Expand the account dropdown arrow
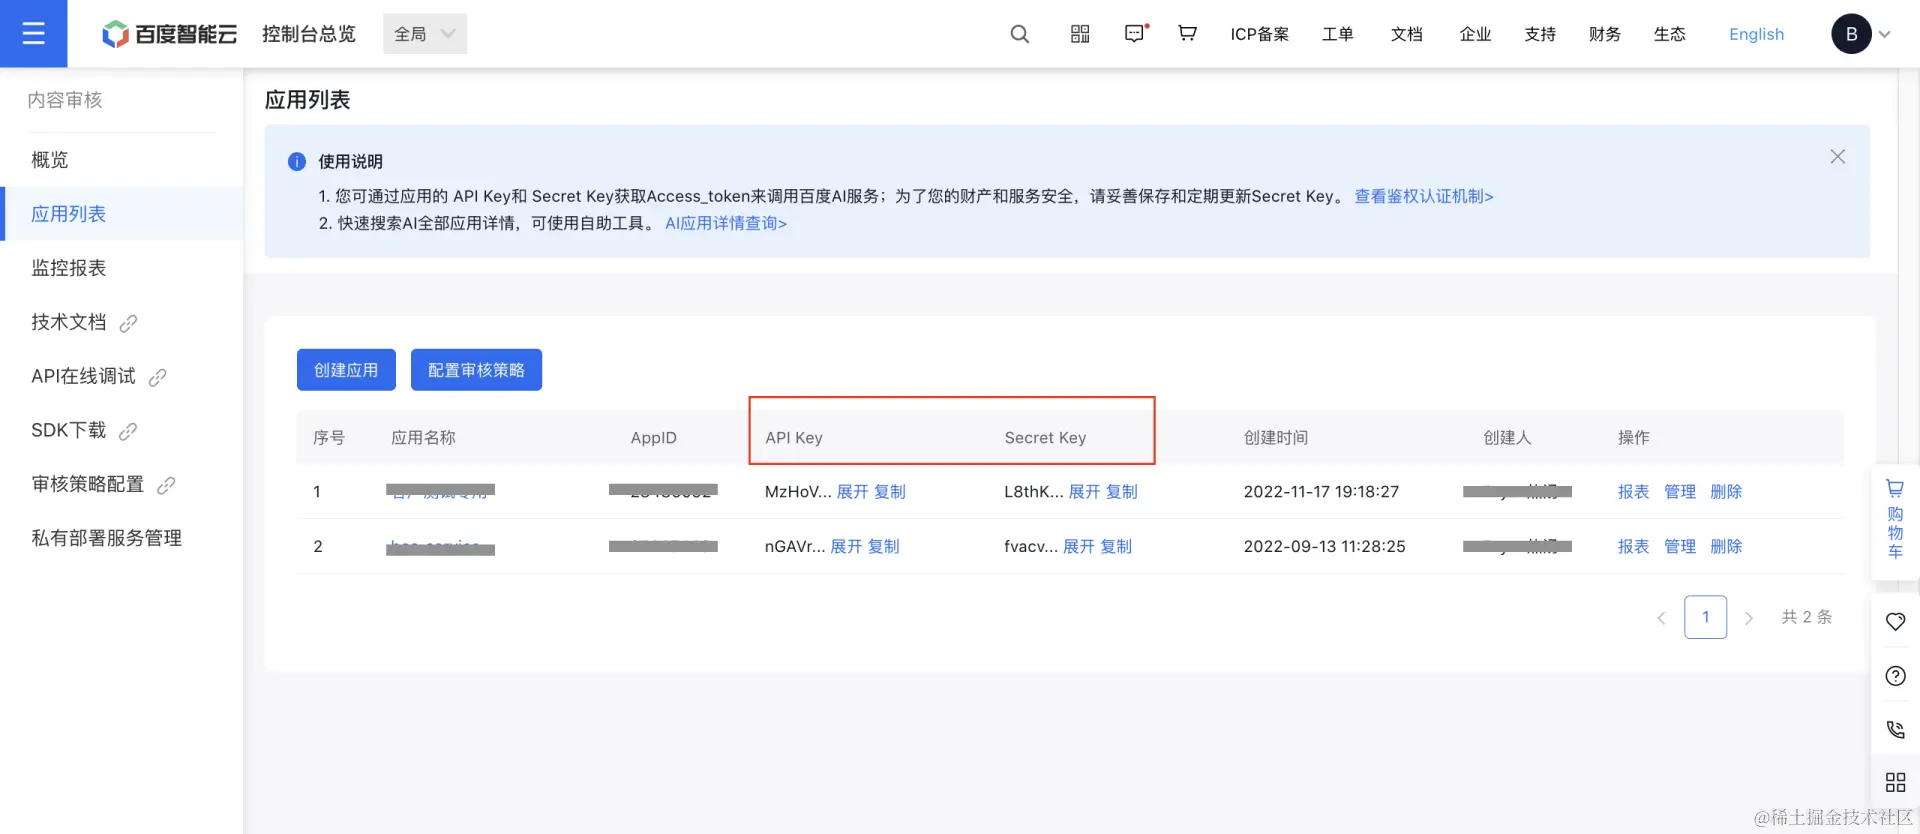The image size is (1920, 834). [1885, 34]
